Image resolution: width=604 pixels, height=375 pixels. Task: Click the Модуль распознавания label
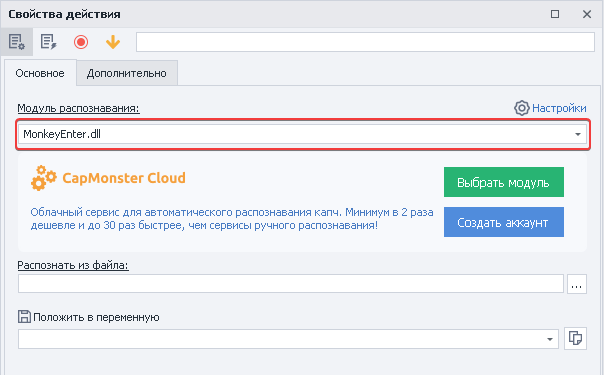(79, 108)
